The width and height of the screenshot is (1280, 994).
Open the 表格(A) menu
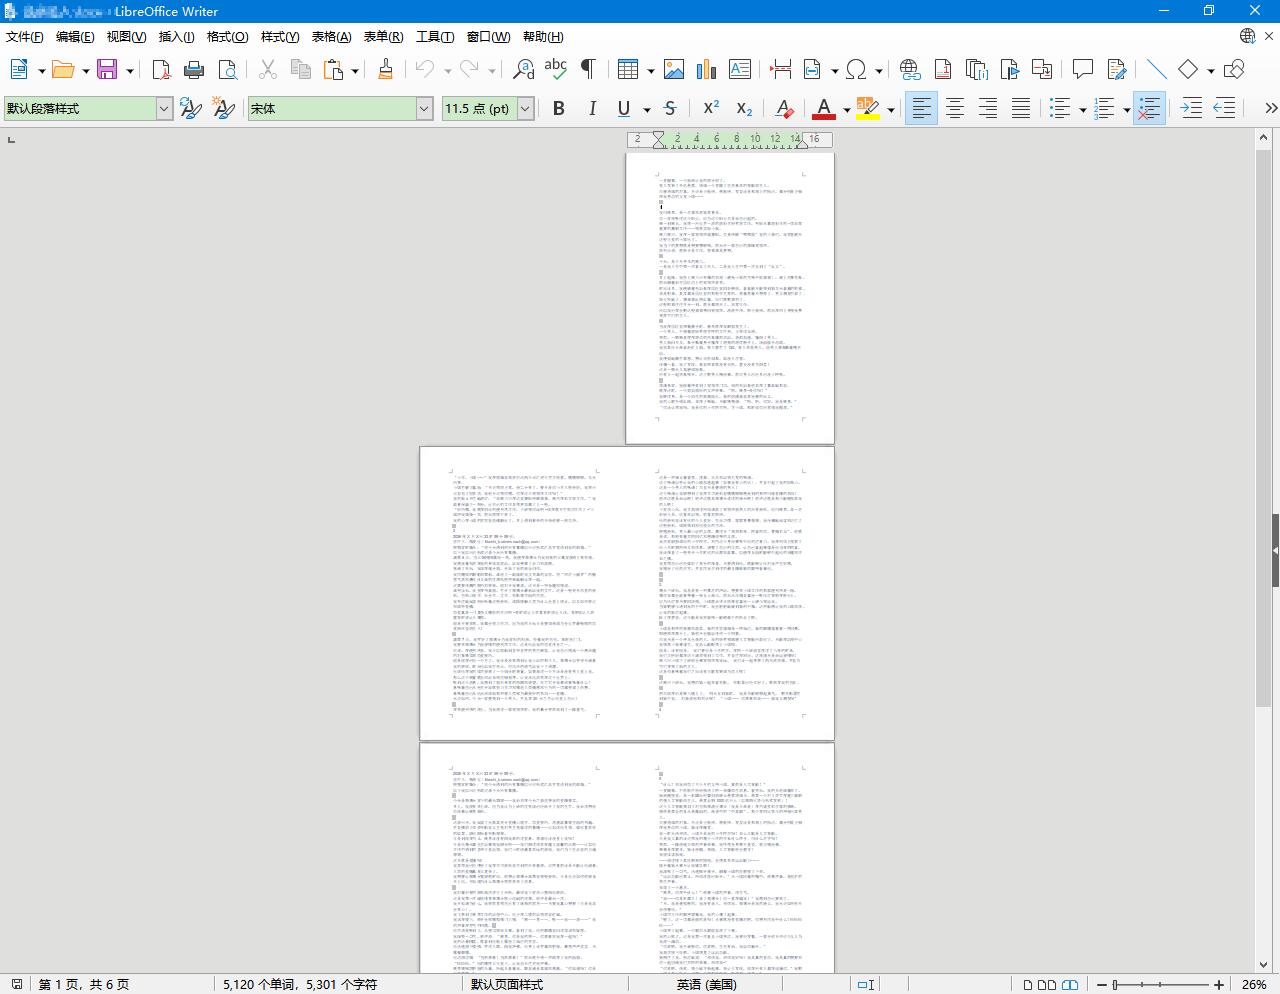(x=331, y=37)
